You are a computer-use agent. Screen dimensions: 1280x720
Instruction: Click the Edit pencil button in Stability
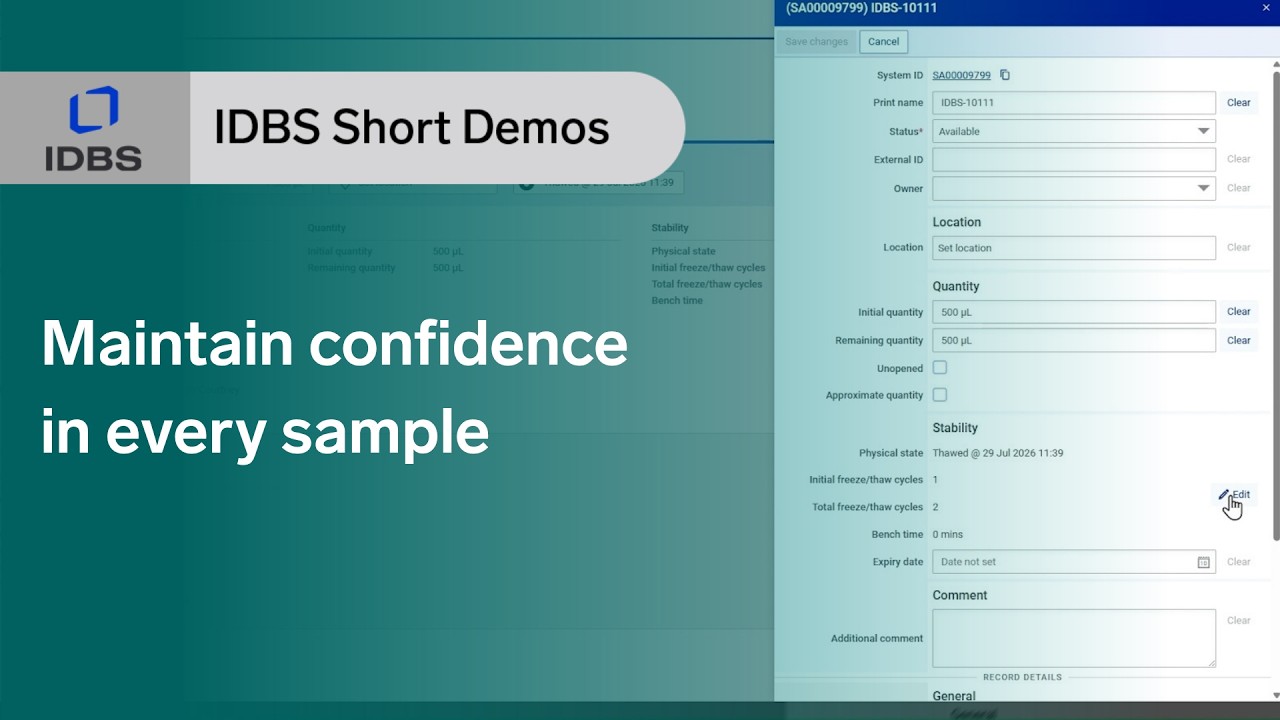click(x=1234, y=495)
